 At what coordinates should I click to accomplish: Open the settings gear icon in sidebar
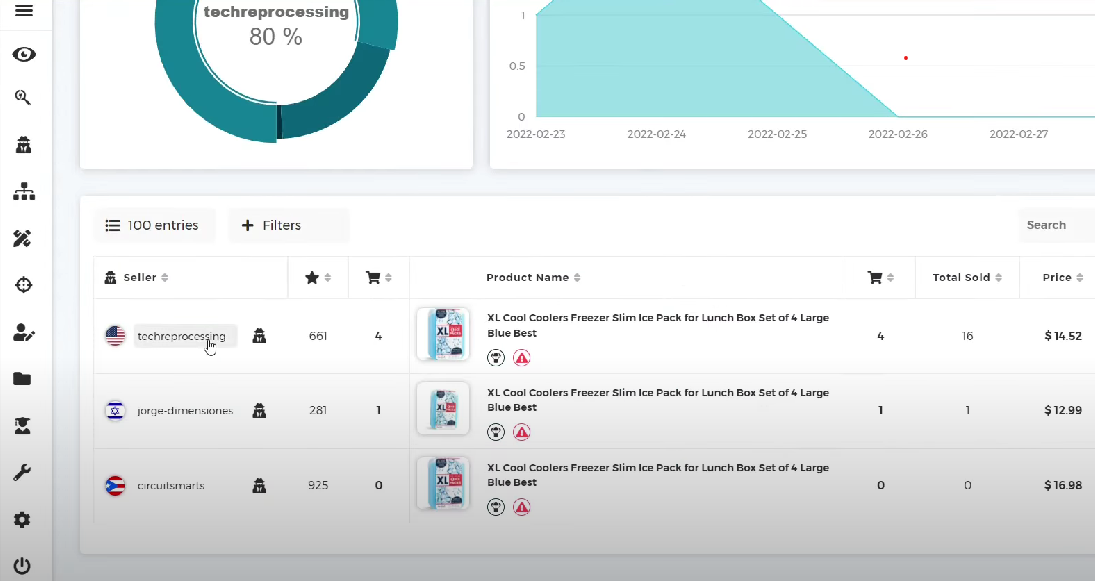coord(22,520)
